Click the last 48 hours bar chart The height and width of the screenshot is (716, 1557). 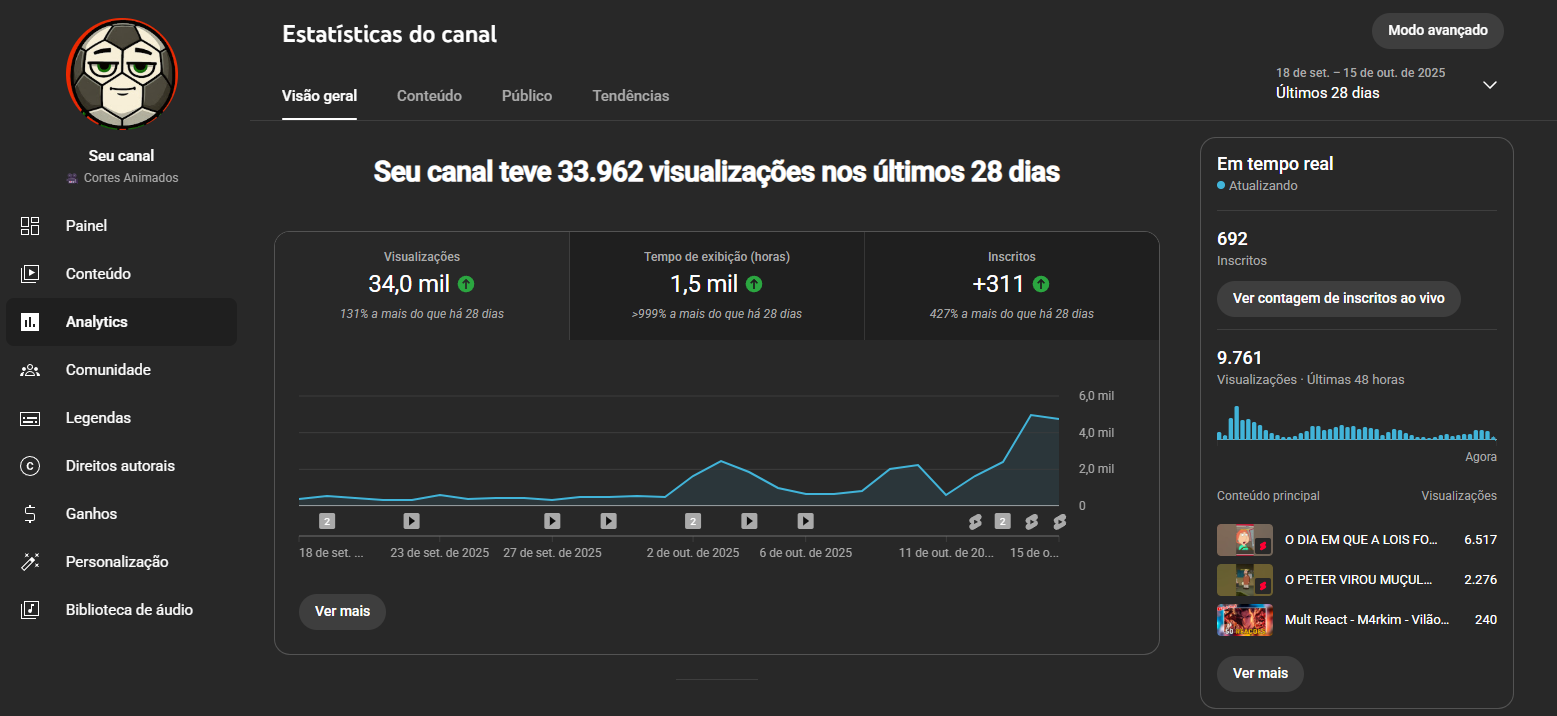coord(1357,423)
